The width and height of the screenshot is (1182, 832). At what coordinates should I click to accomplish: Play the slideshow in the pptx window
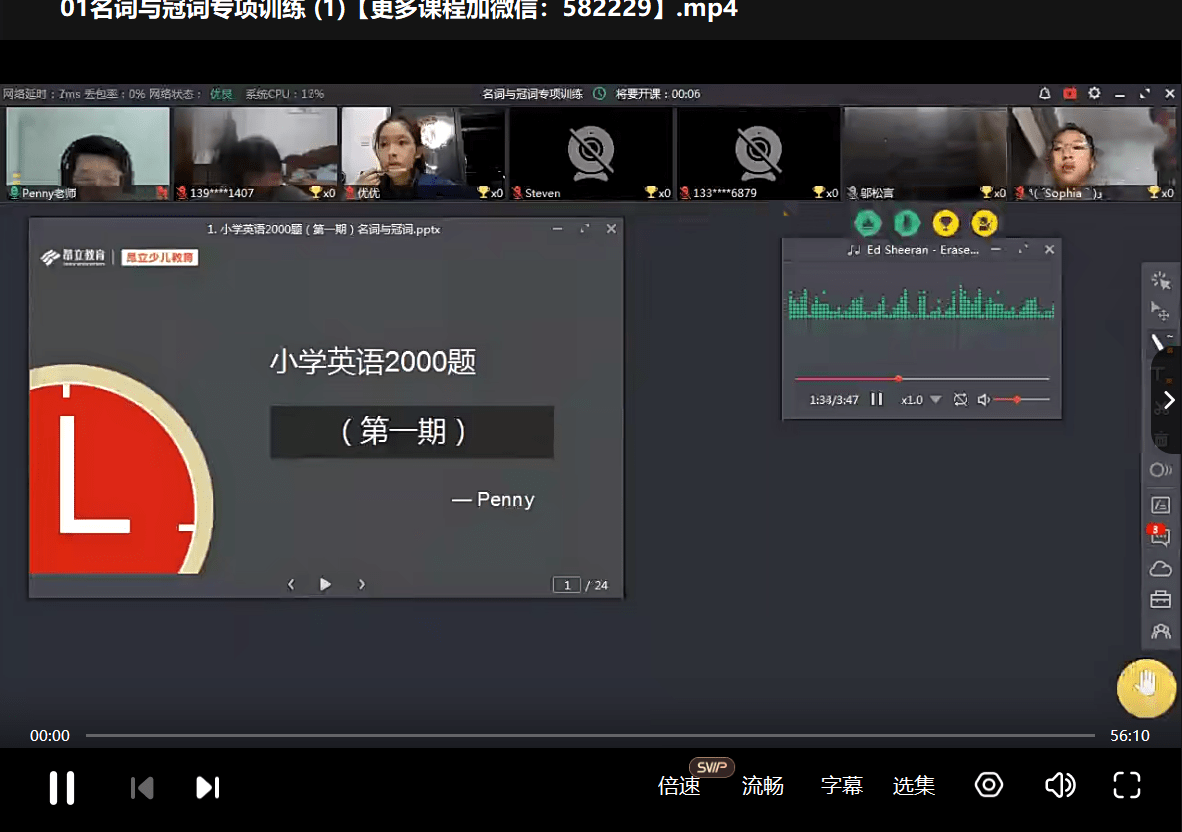325,584
